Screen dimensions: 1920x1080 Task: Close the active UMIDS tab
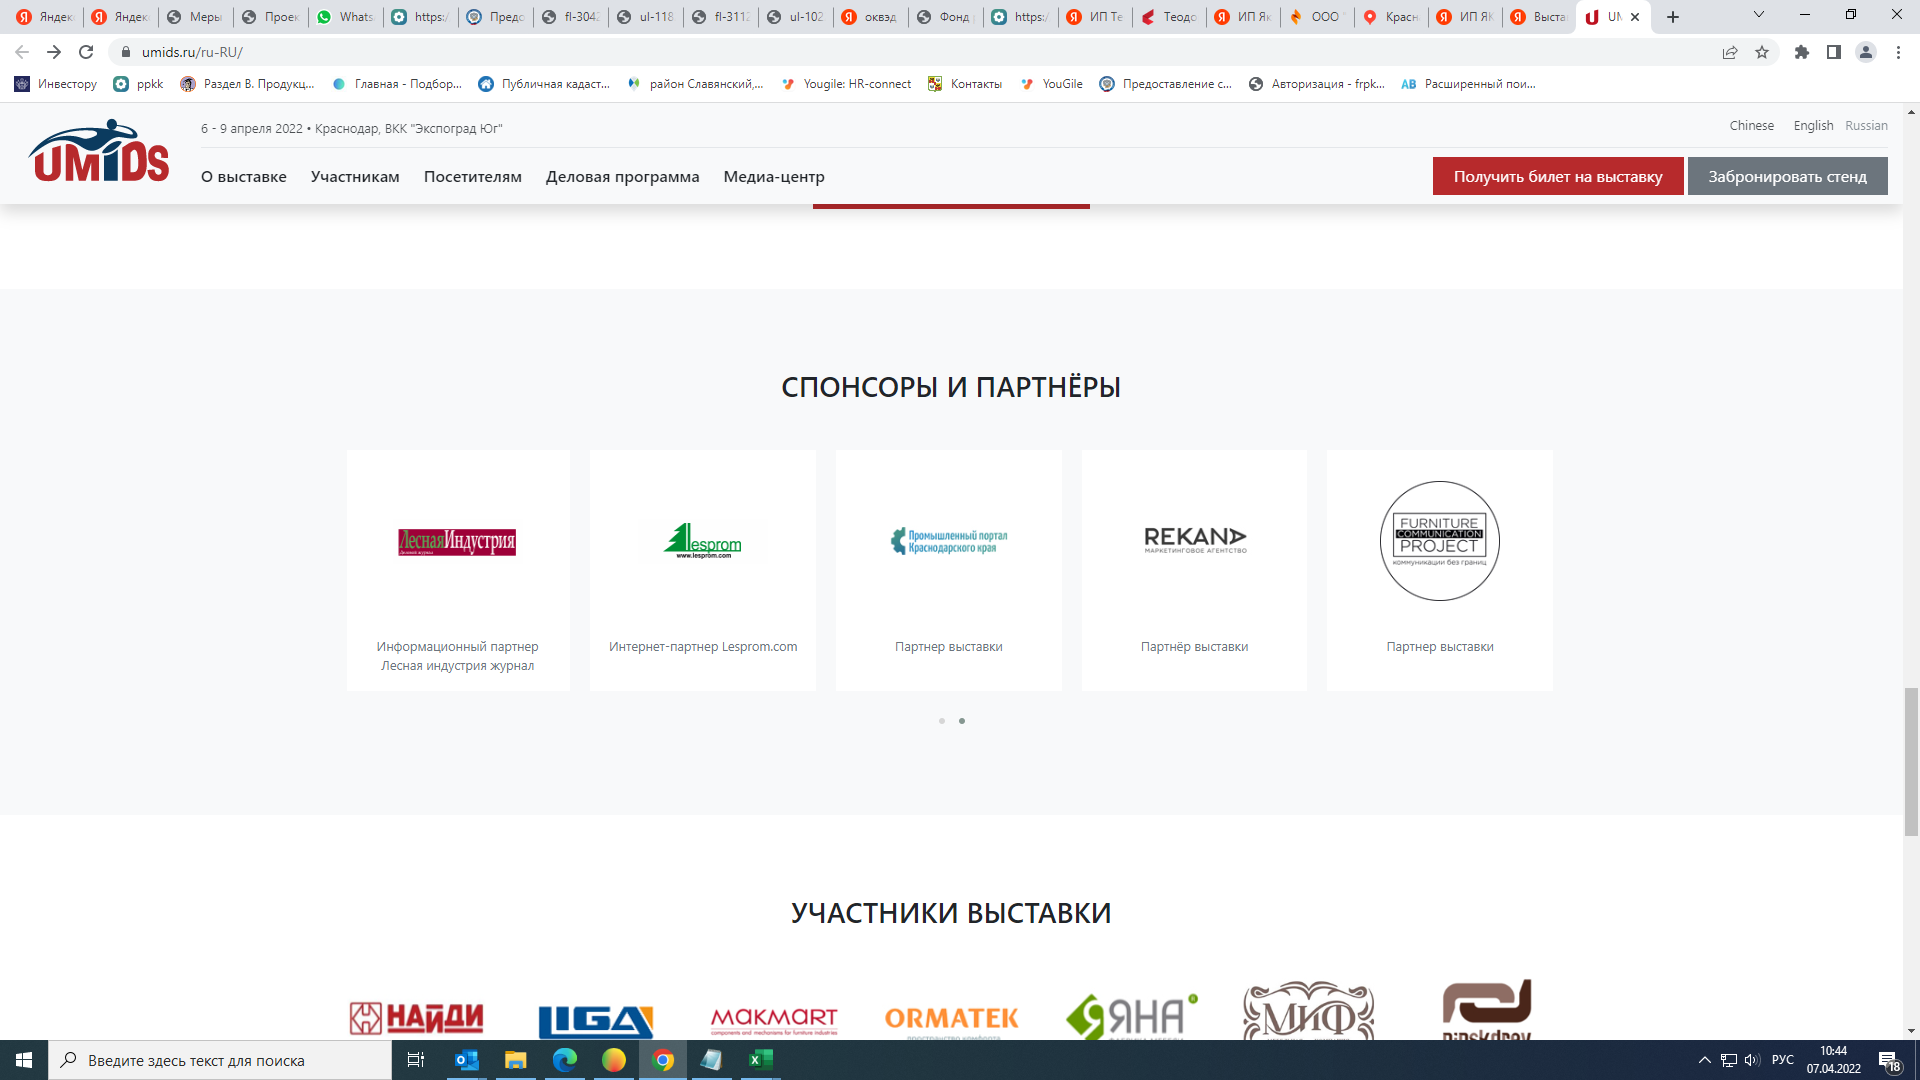[1635, 17]
